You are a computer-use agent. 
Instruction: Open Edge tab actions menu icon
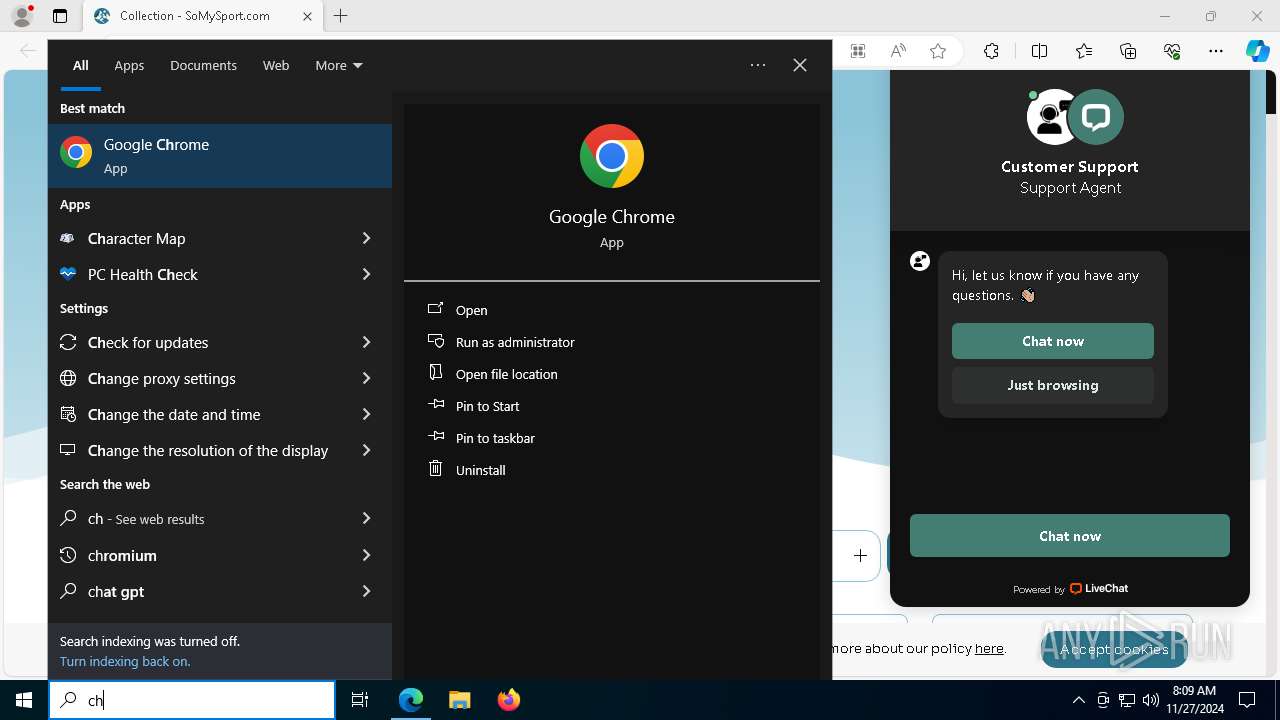[x=60, y=16]
